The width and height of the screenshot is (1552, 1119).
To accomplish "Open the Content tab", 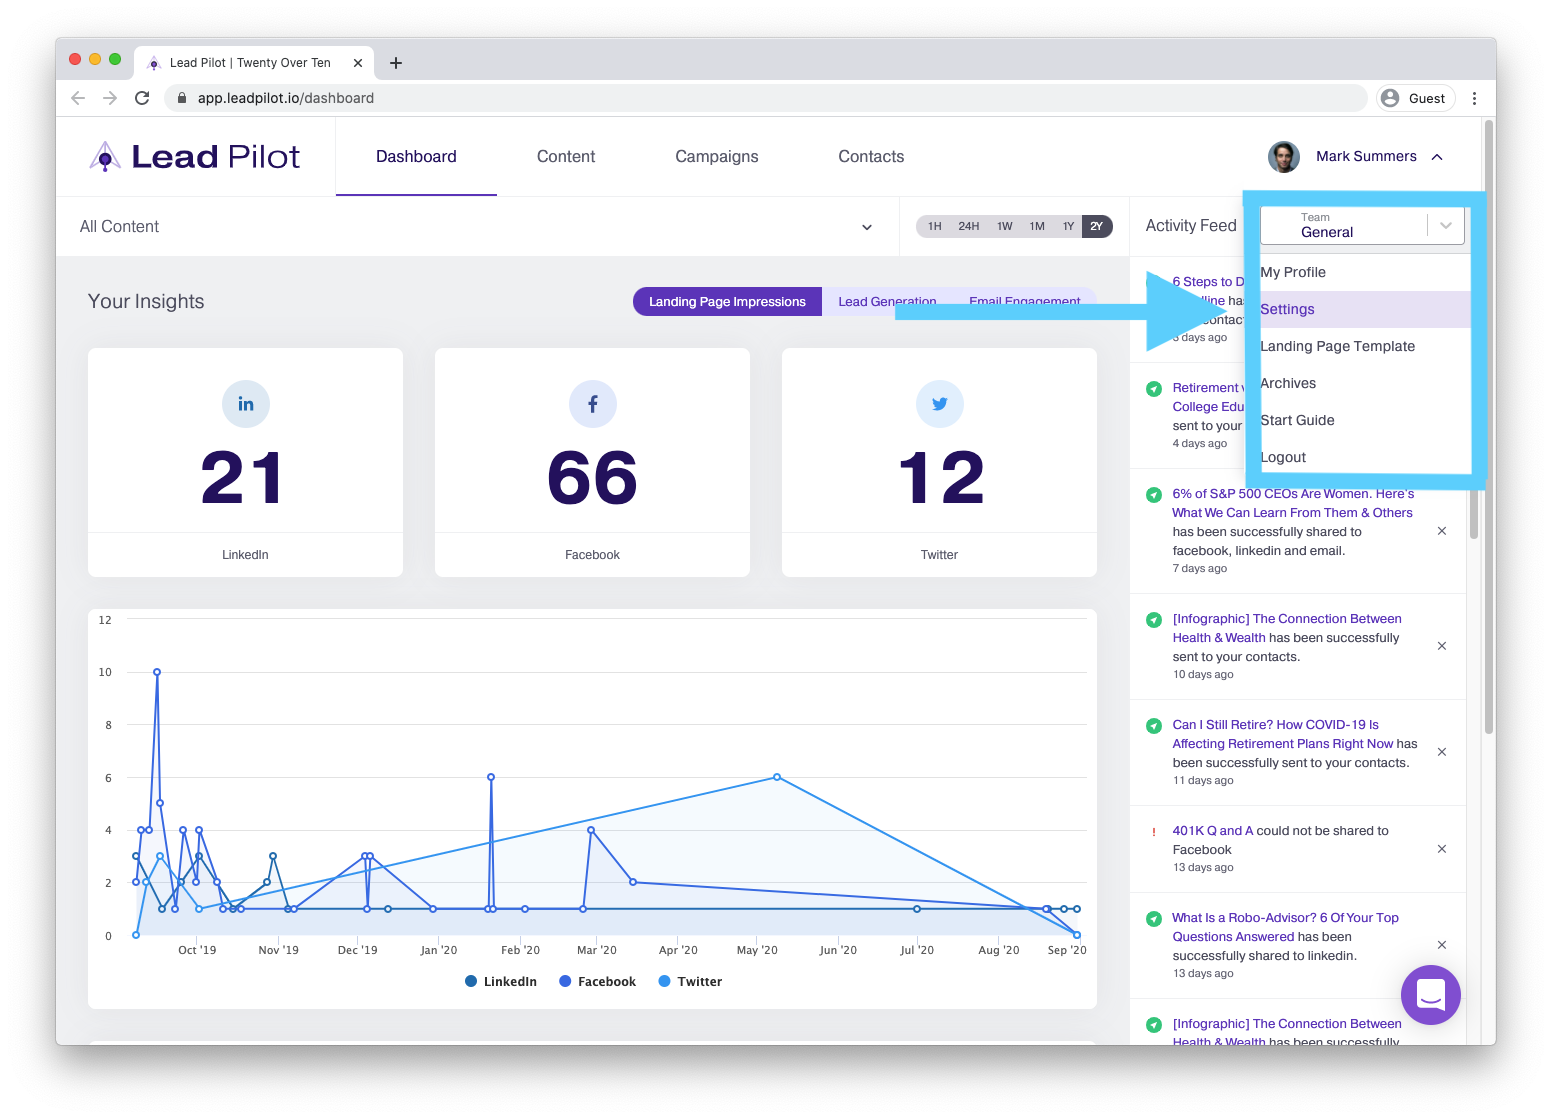I will pos(566,157).
